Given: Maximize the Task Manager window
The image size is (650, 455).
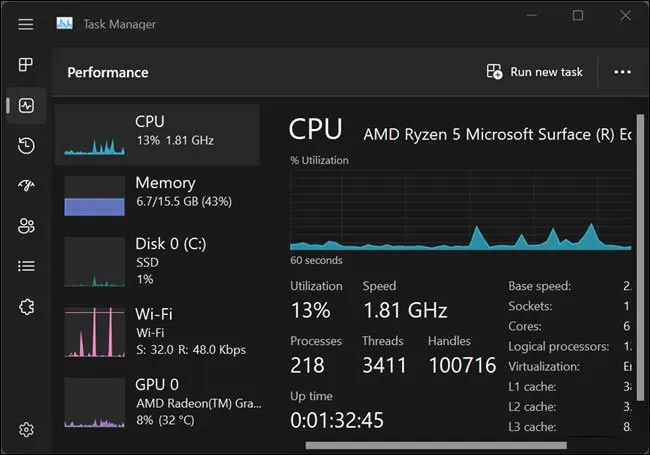Looking at the screenshot, I should (x=578, y=15).
